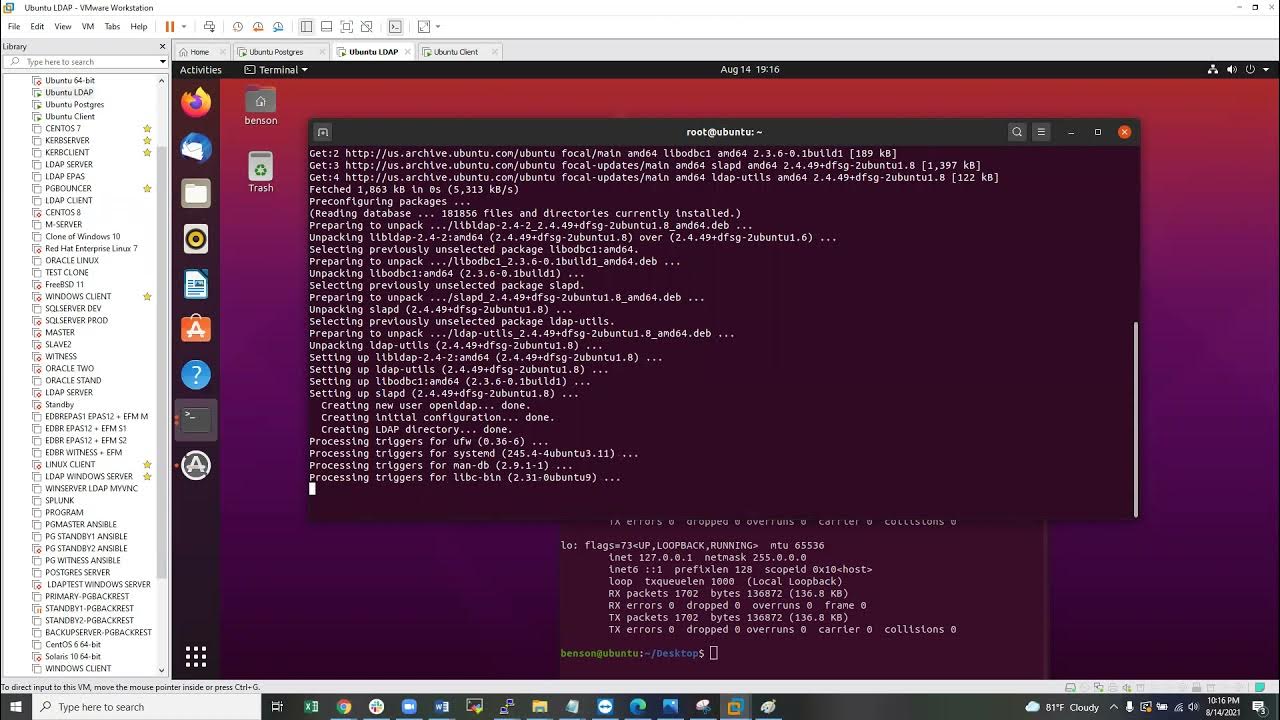Open the Files manager in the dock
1280x720 pixels.
pyautogui.click(x=196, y=193)
